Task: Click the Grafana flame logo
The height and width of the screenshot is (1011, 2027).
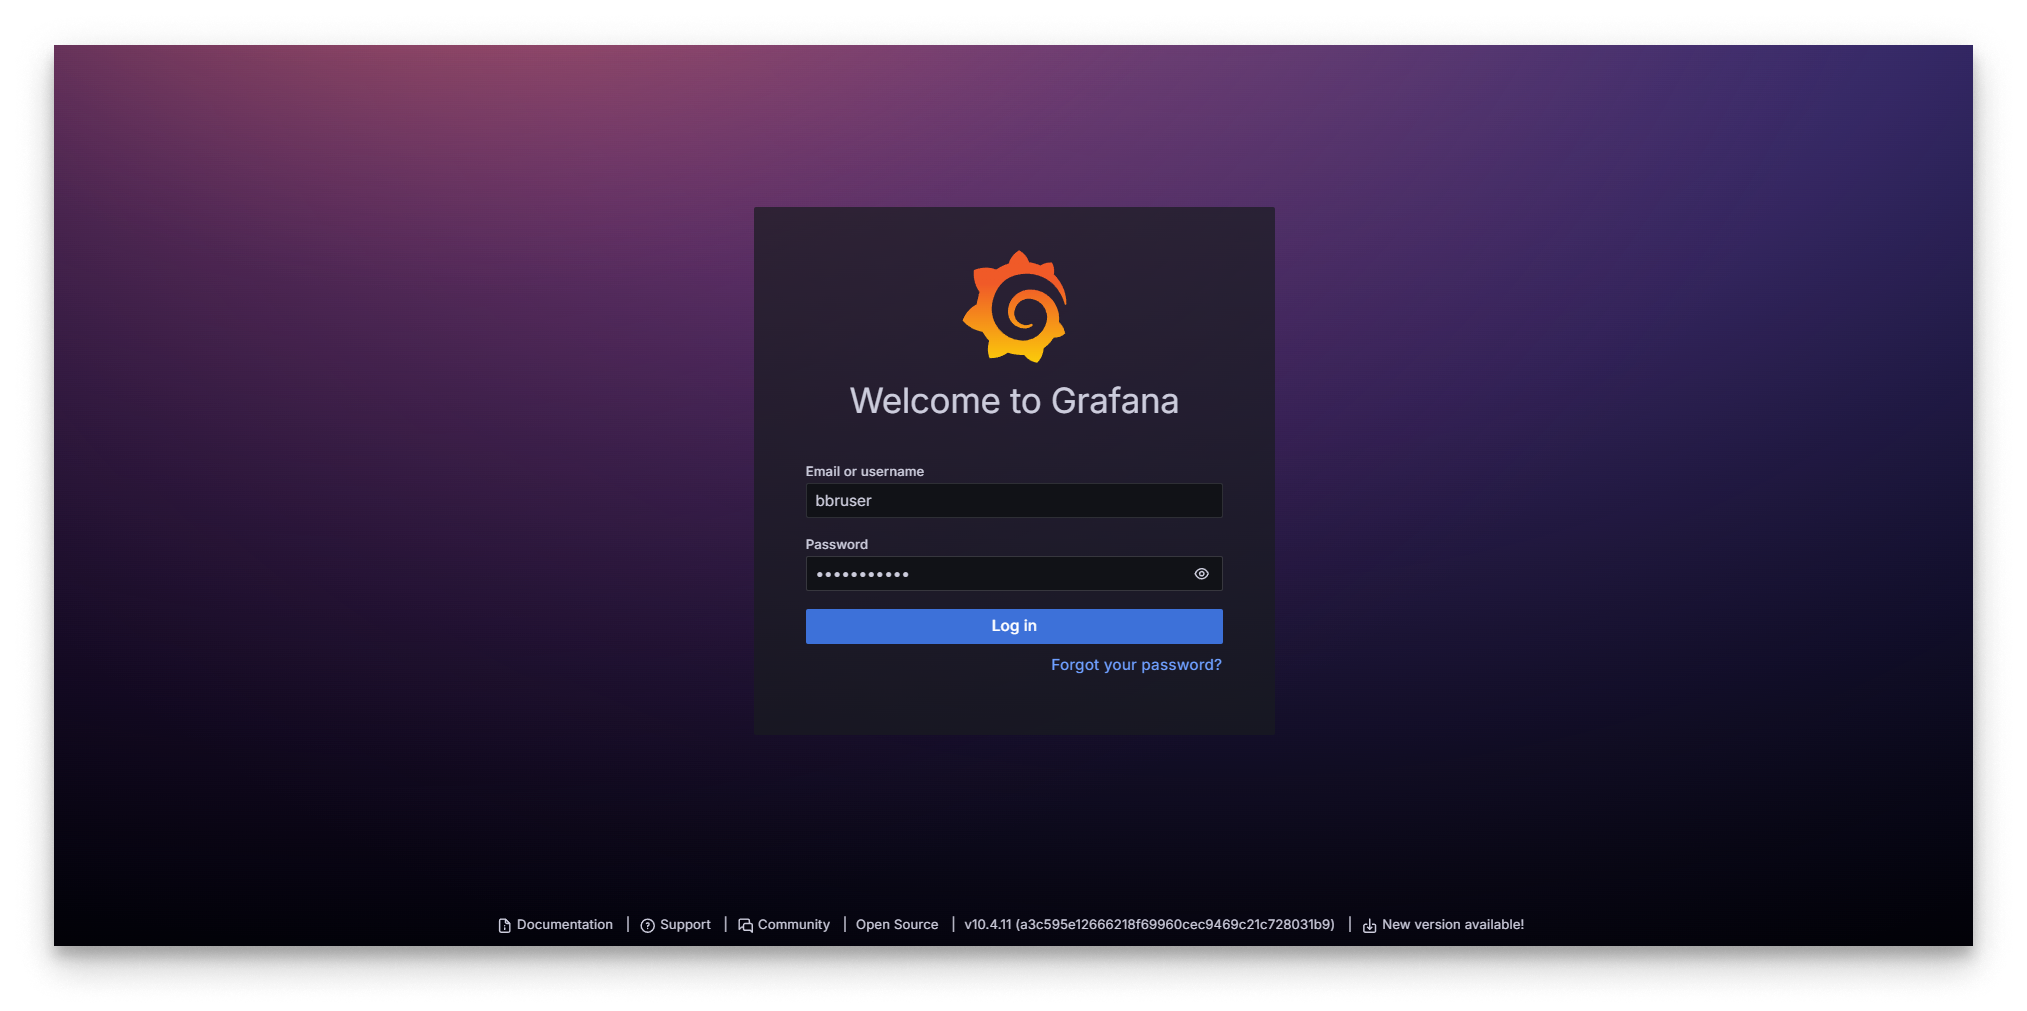Action: pos(1015,306)
